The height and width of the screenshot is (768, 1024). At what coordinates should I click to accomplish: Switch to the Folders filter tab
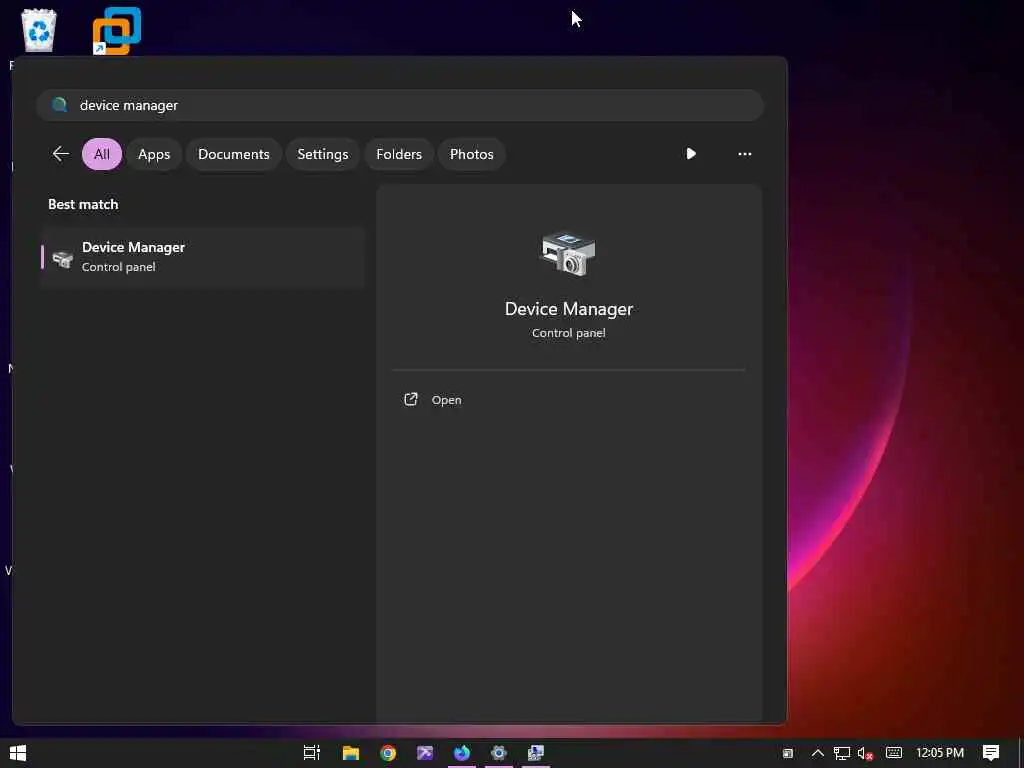[x=399, y=154]
